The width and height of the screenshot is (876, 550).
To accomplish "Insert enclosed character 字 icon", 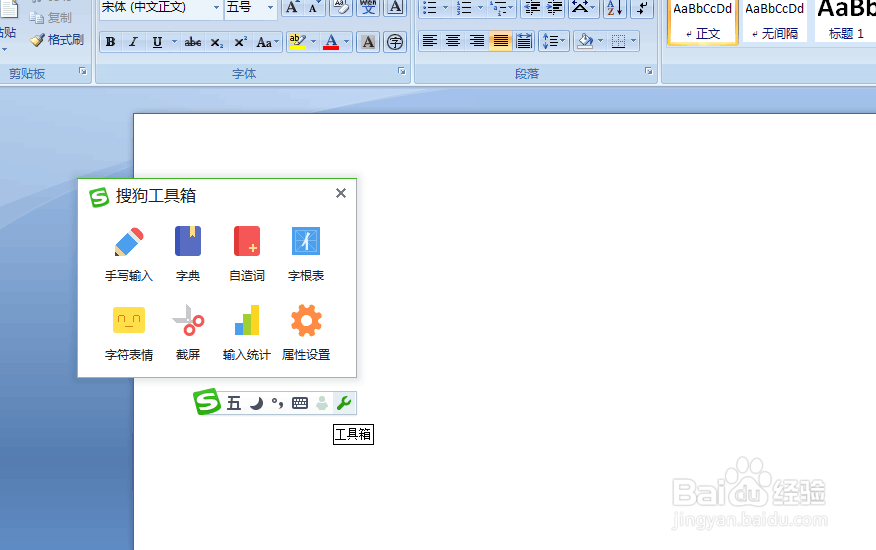I will 395,42.
